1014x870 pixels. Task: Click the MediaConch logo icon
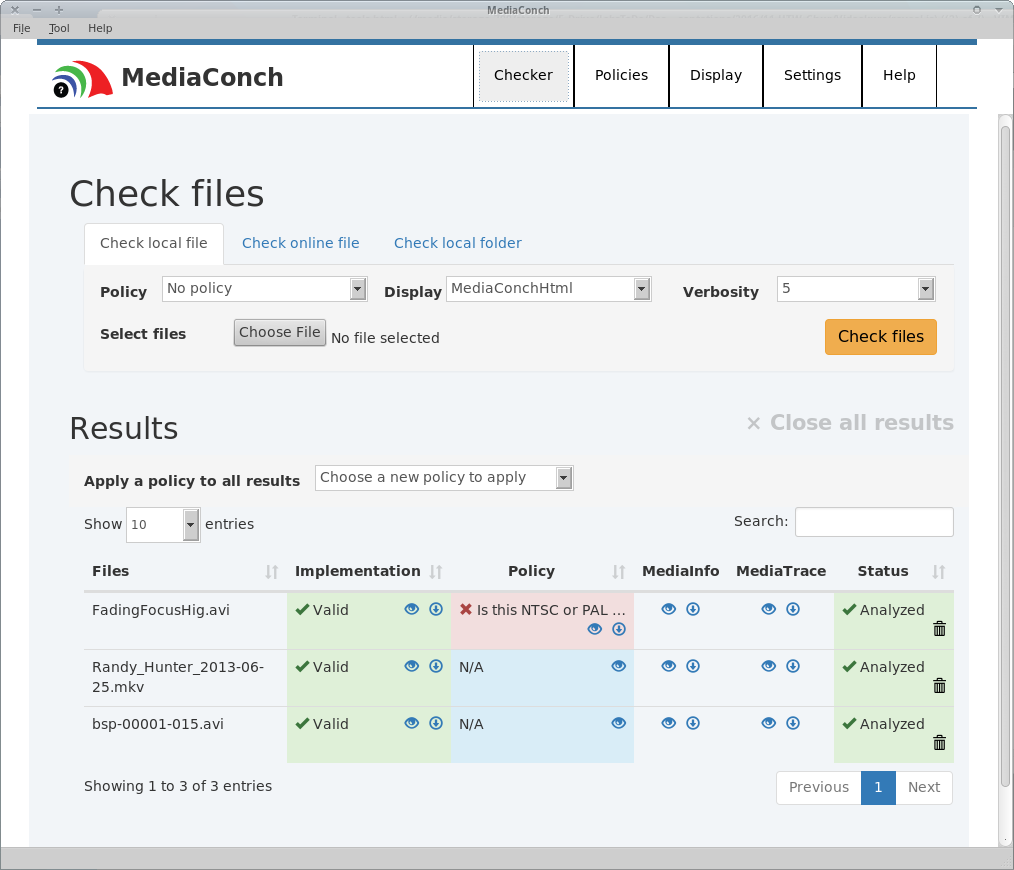(81, 78)
